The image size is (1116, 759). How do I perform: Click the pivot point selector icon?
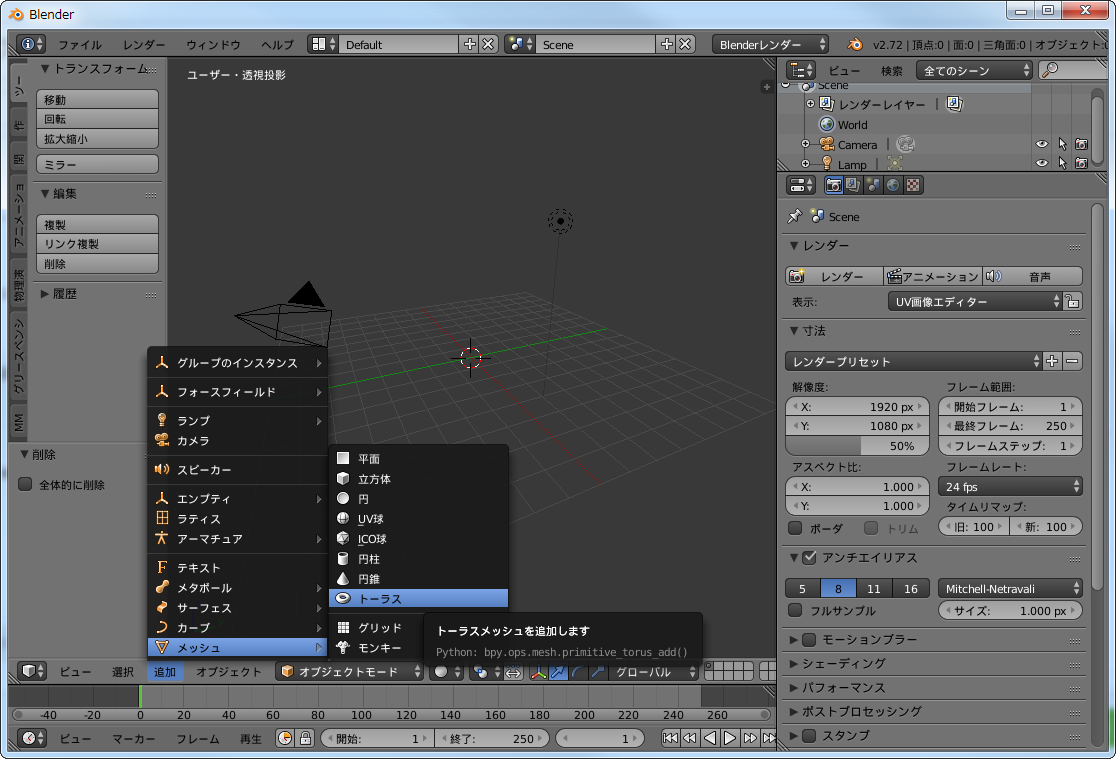click(x=488, y=671)
